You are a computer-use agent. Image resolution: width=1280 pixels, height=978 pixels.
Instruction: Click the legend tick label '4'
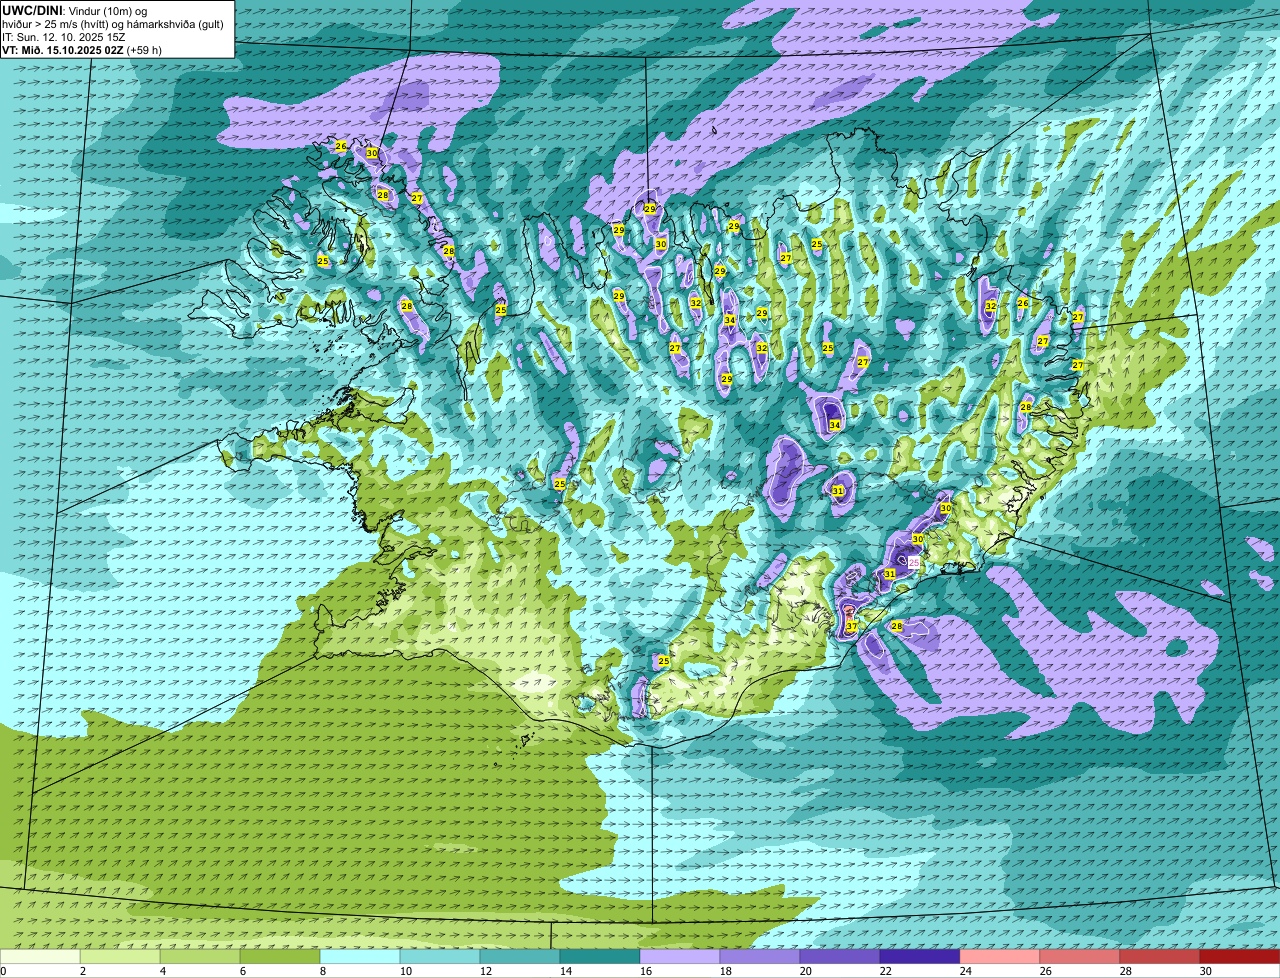click(162, 971)
